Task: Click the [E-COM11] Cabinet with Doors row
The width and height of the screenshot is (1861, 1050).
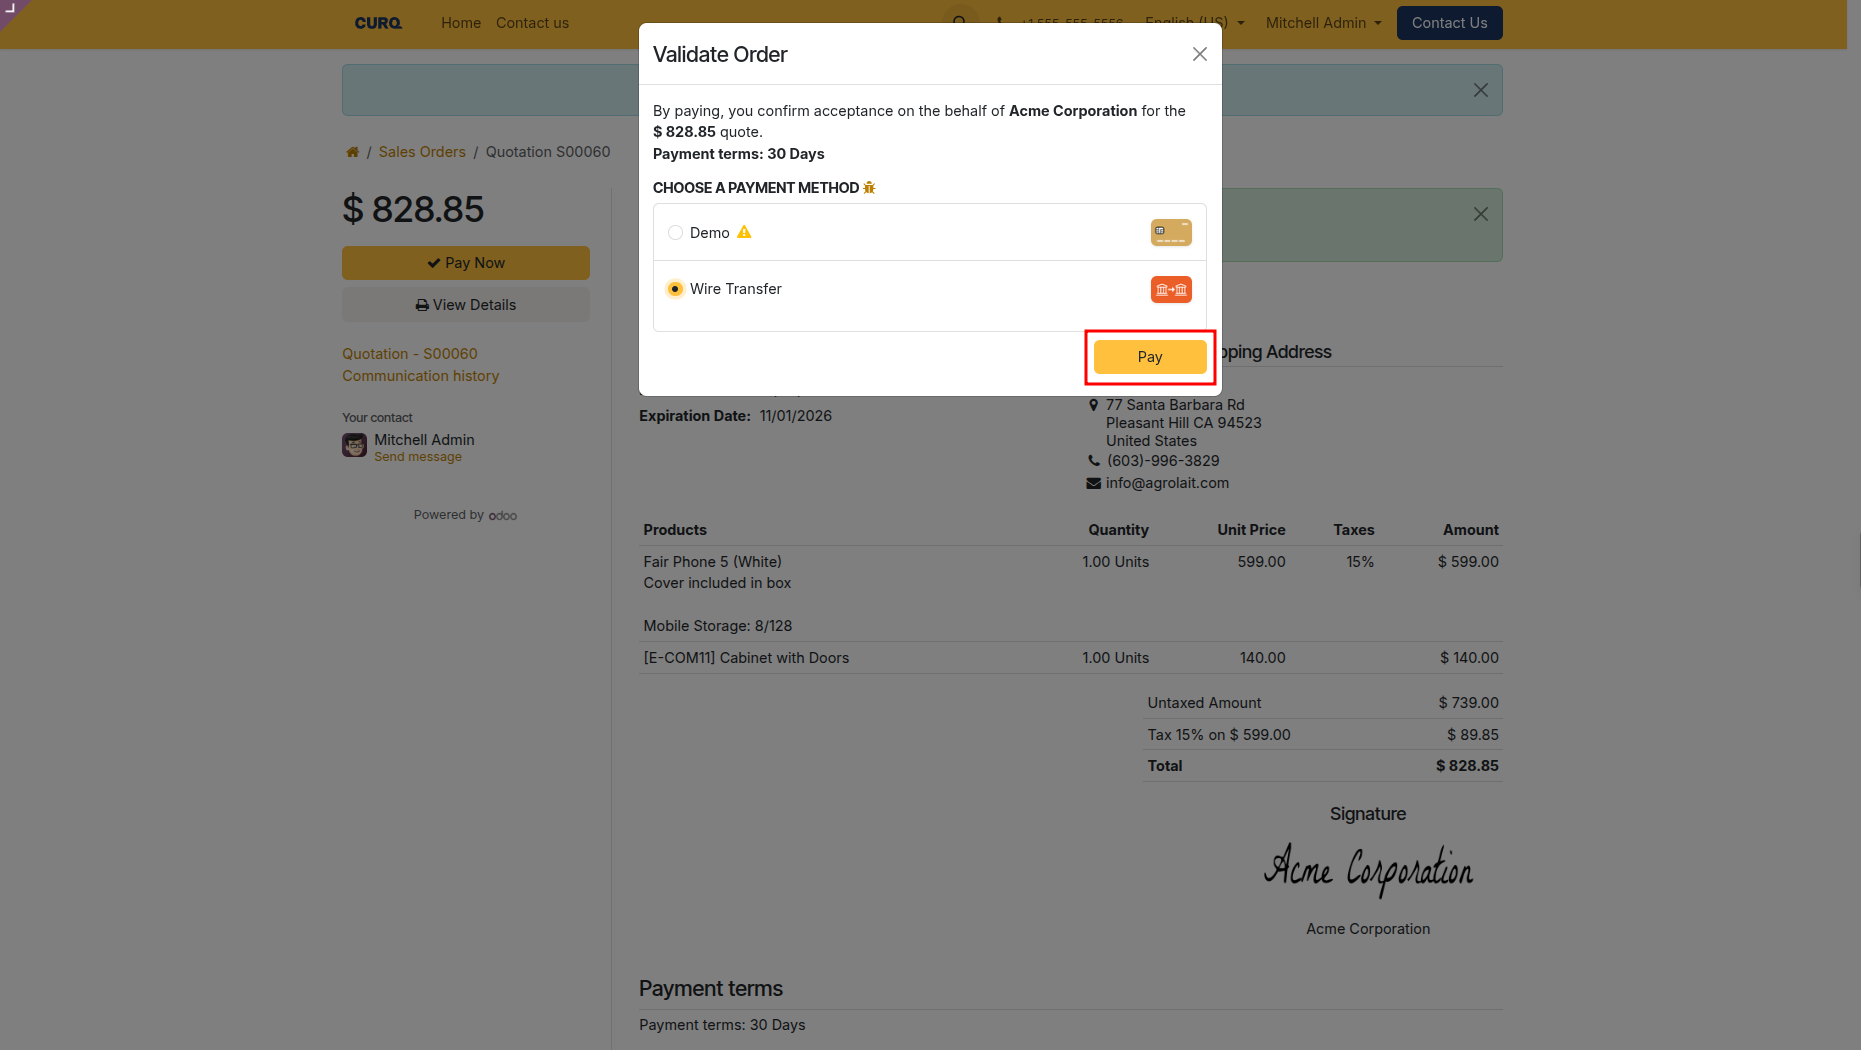Action: tap(1071, 658)
